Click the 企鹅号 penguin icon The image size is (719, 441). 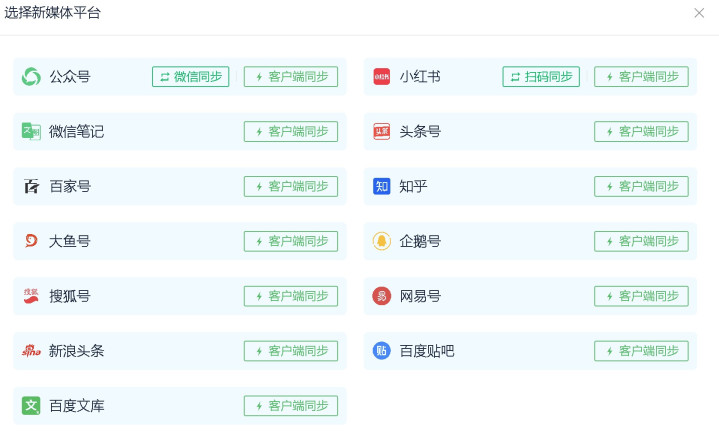[382, 241]
